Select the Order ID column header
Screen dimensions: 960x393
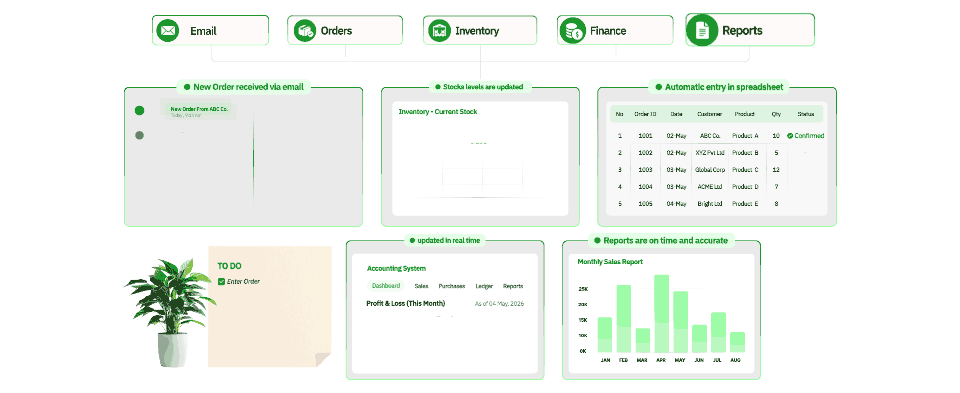(x=645, y=114)
